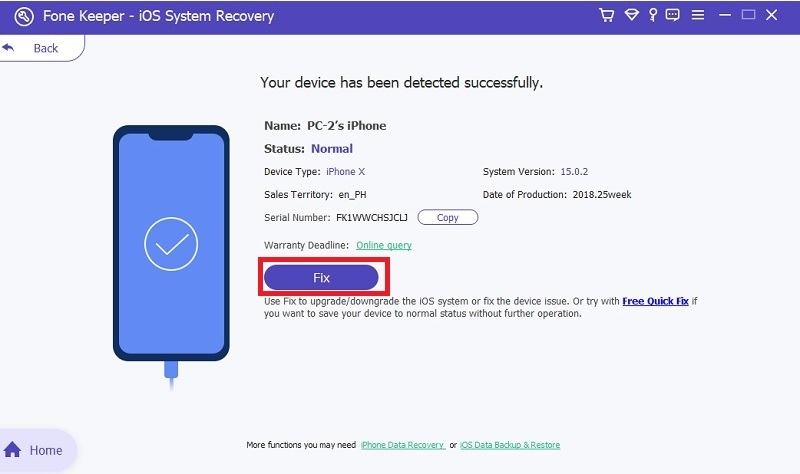Copy the serial number with Copy button

[447, 217]
